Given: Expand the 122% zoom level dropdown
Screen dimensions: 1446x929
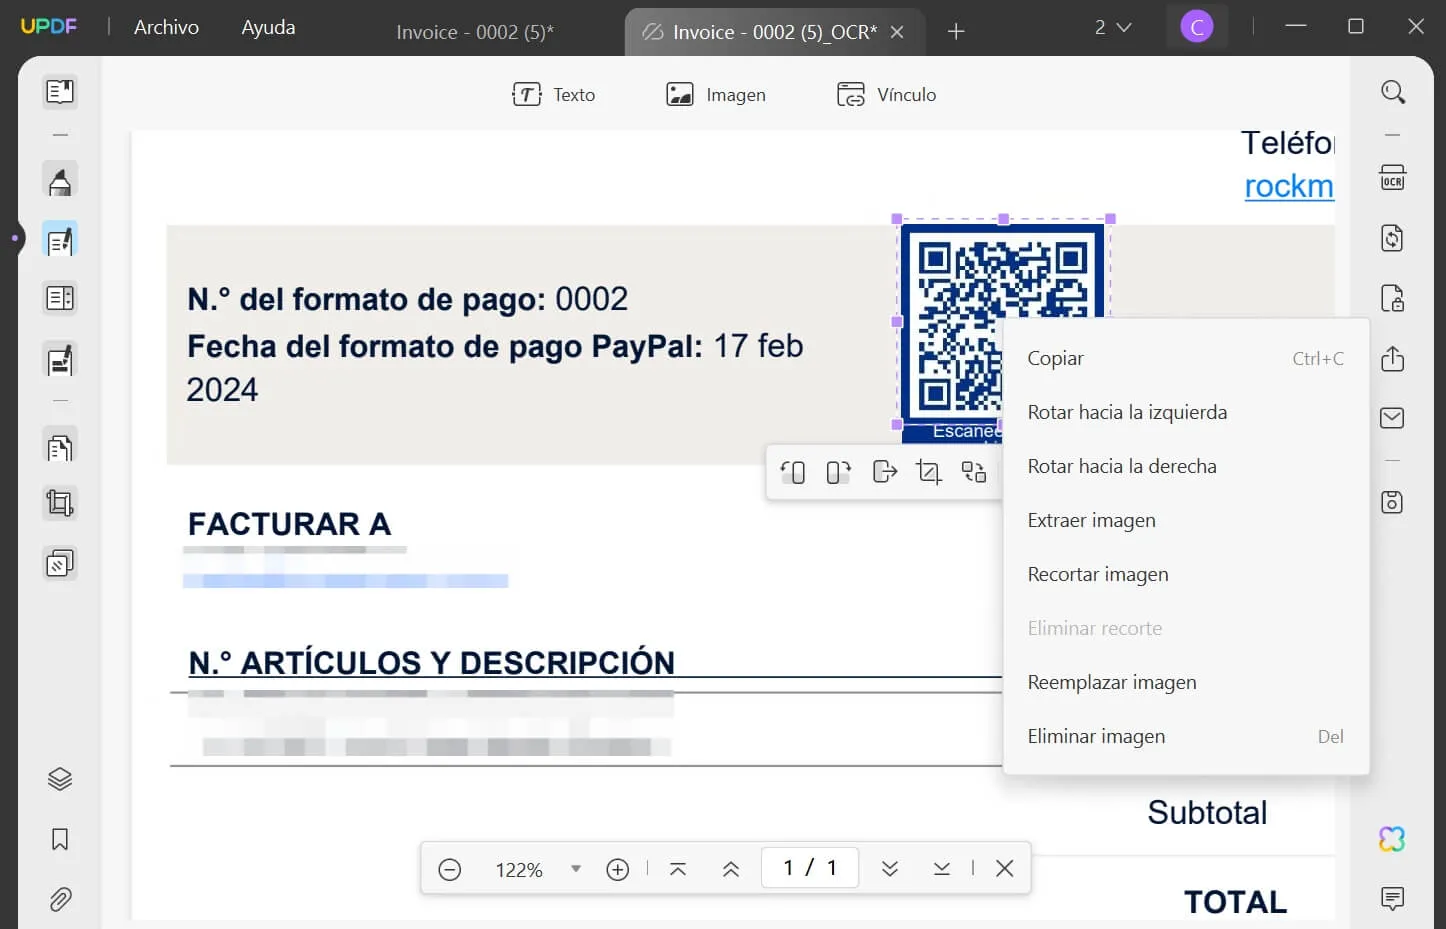Looking at the screenshot, I should tap(576, 869).
